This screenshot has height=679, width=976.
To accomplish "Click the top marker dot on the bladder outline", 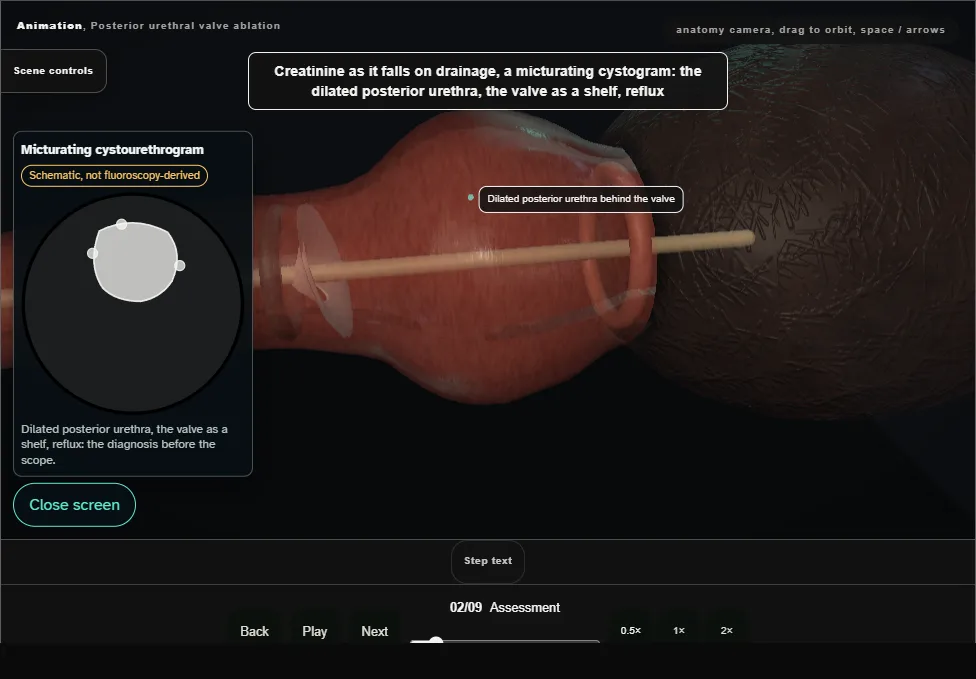I will 121,224.
